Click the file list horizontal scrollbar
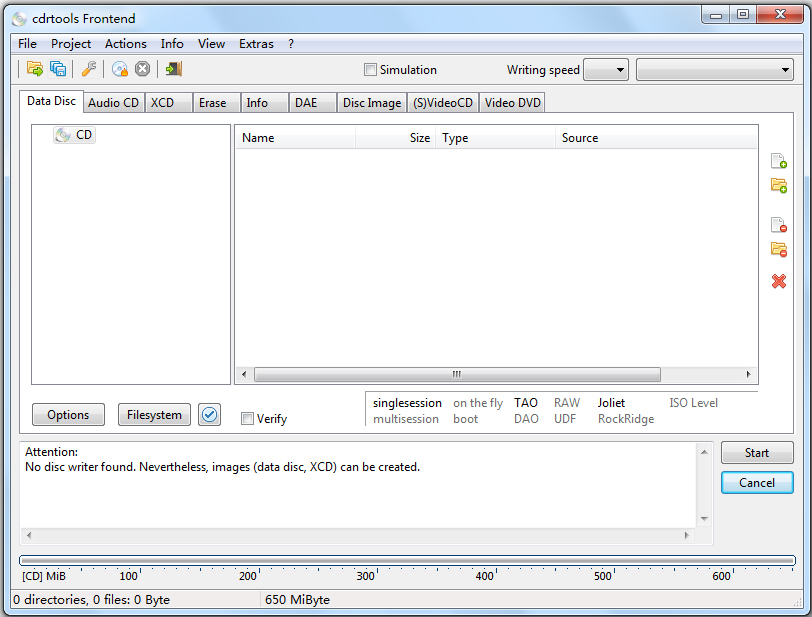 coord(456,375)
